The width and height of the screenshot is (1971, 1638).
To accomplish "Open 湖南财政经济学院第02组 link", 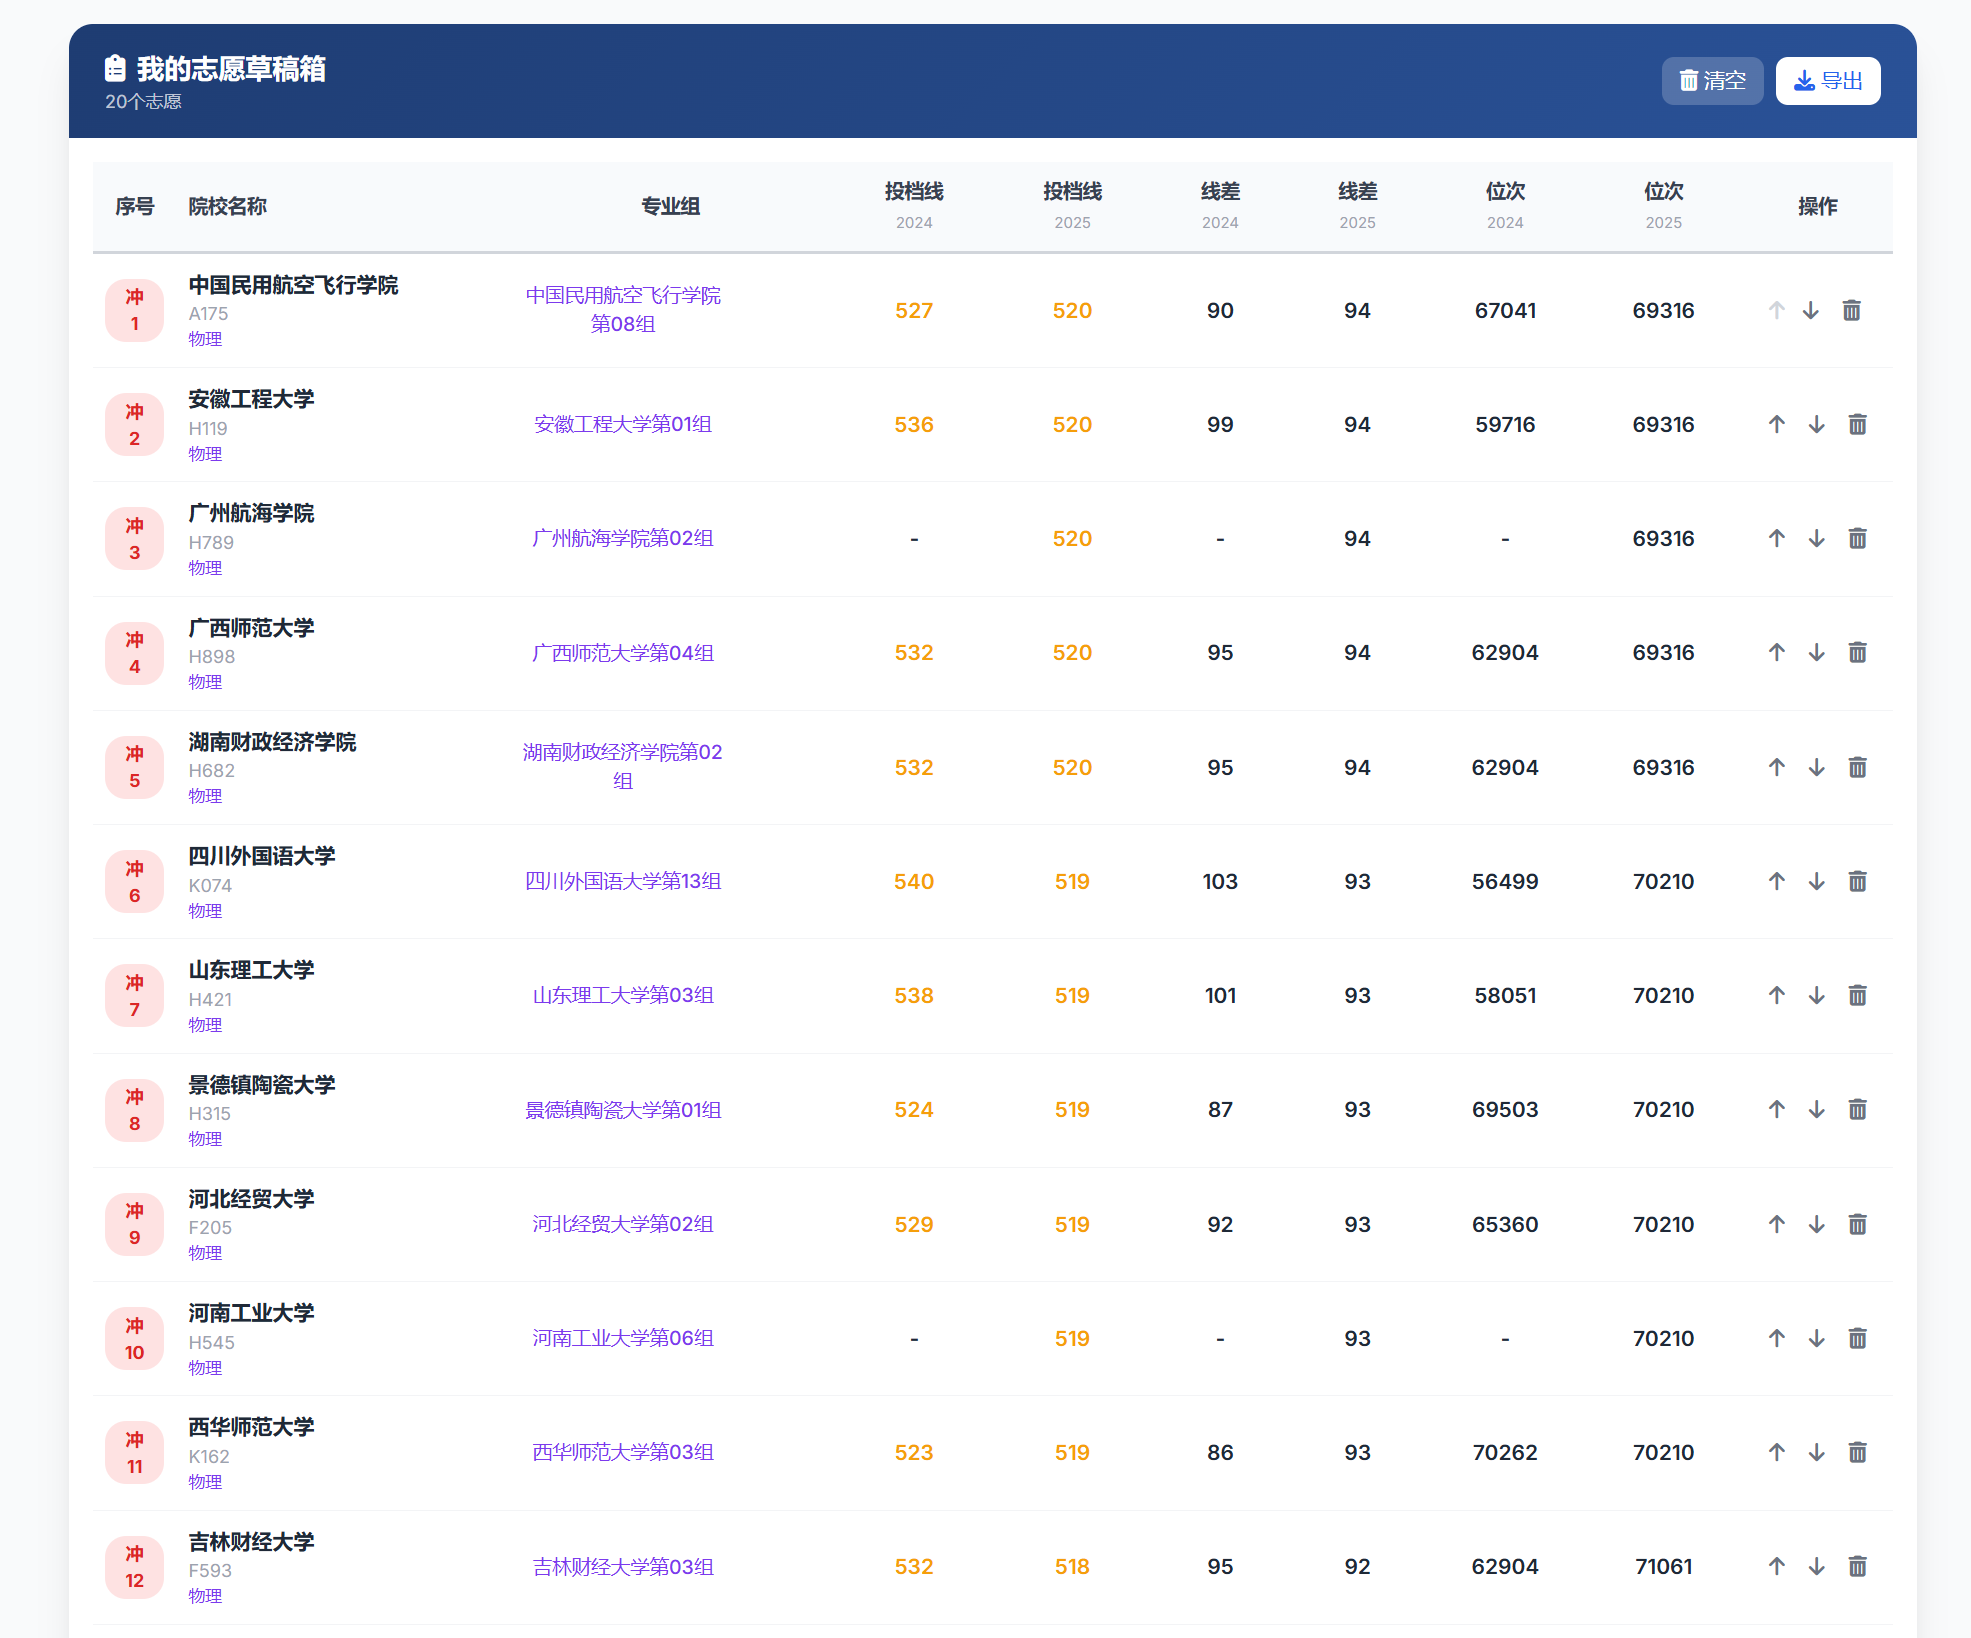I will [x=623, y=767].
